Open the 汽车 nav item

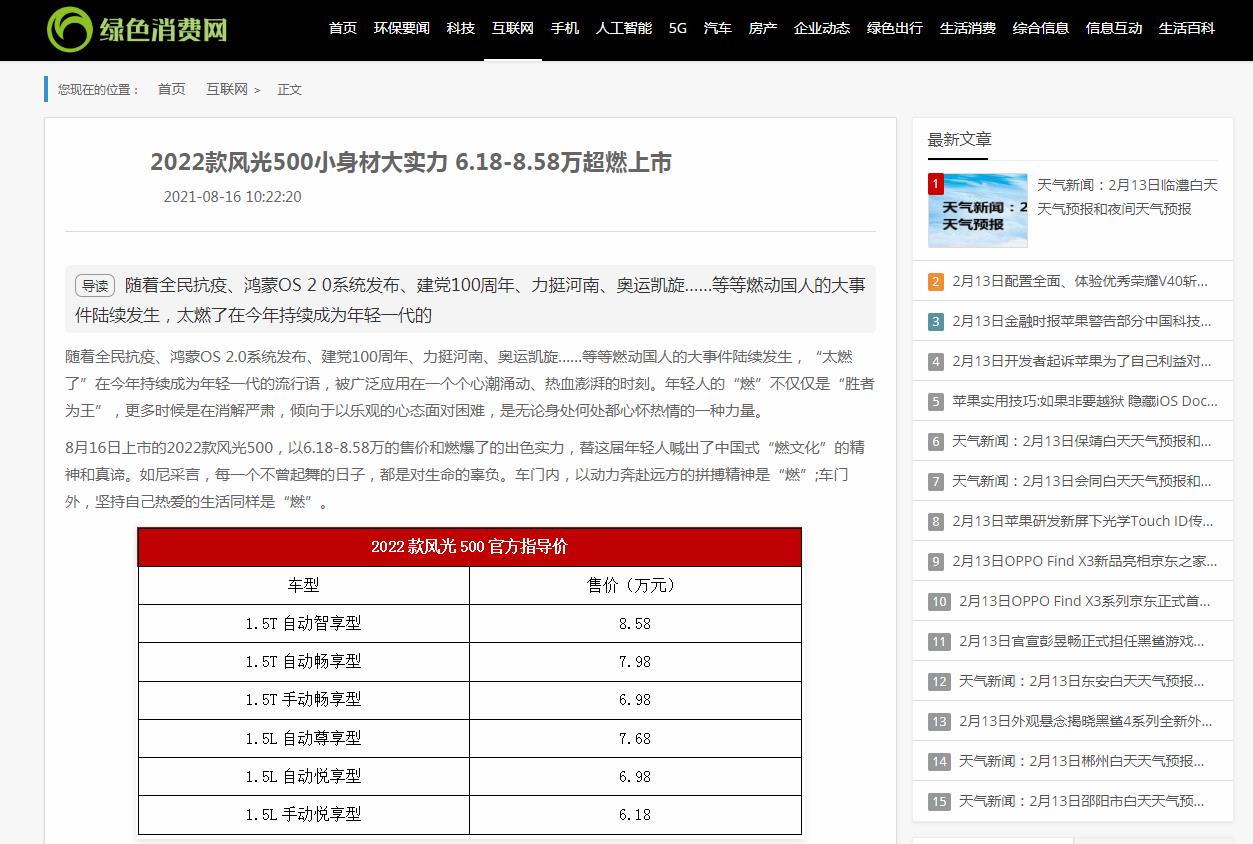(718, 28)
